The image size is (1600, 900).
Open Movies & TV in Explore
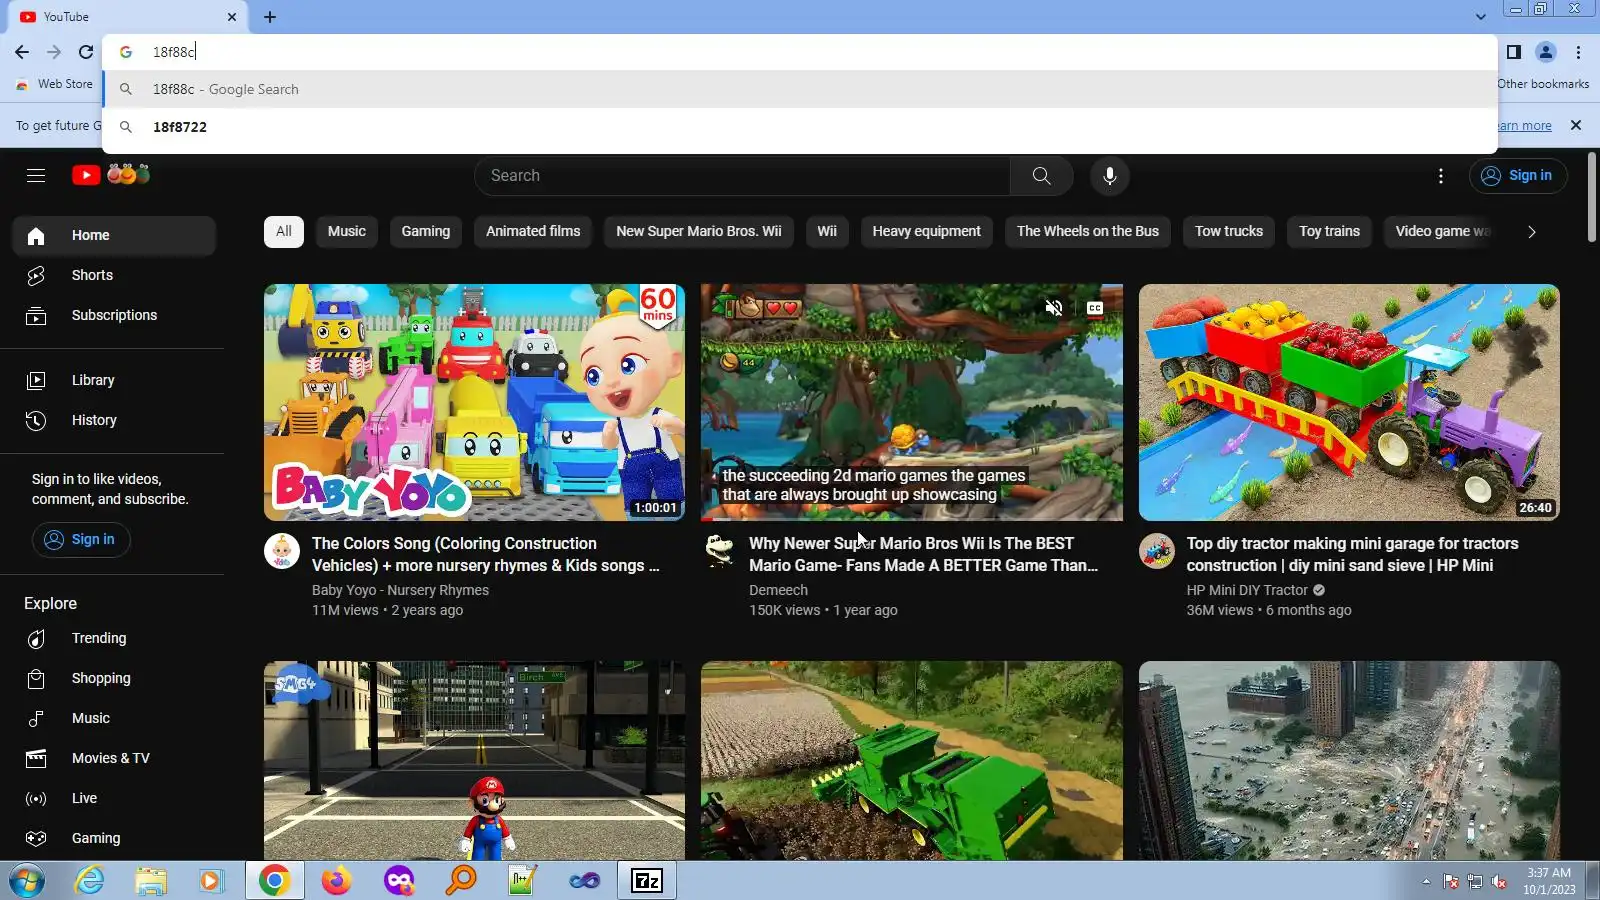coord(114,758)
